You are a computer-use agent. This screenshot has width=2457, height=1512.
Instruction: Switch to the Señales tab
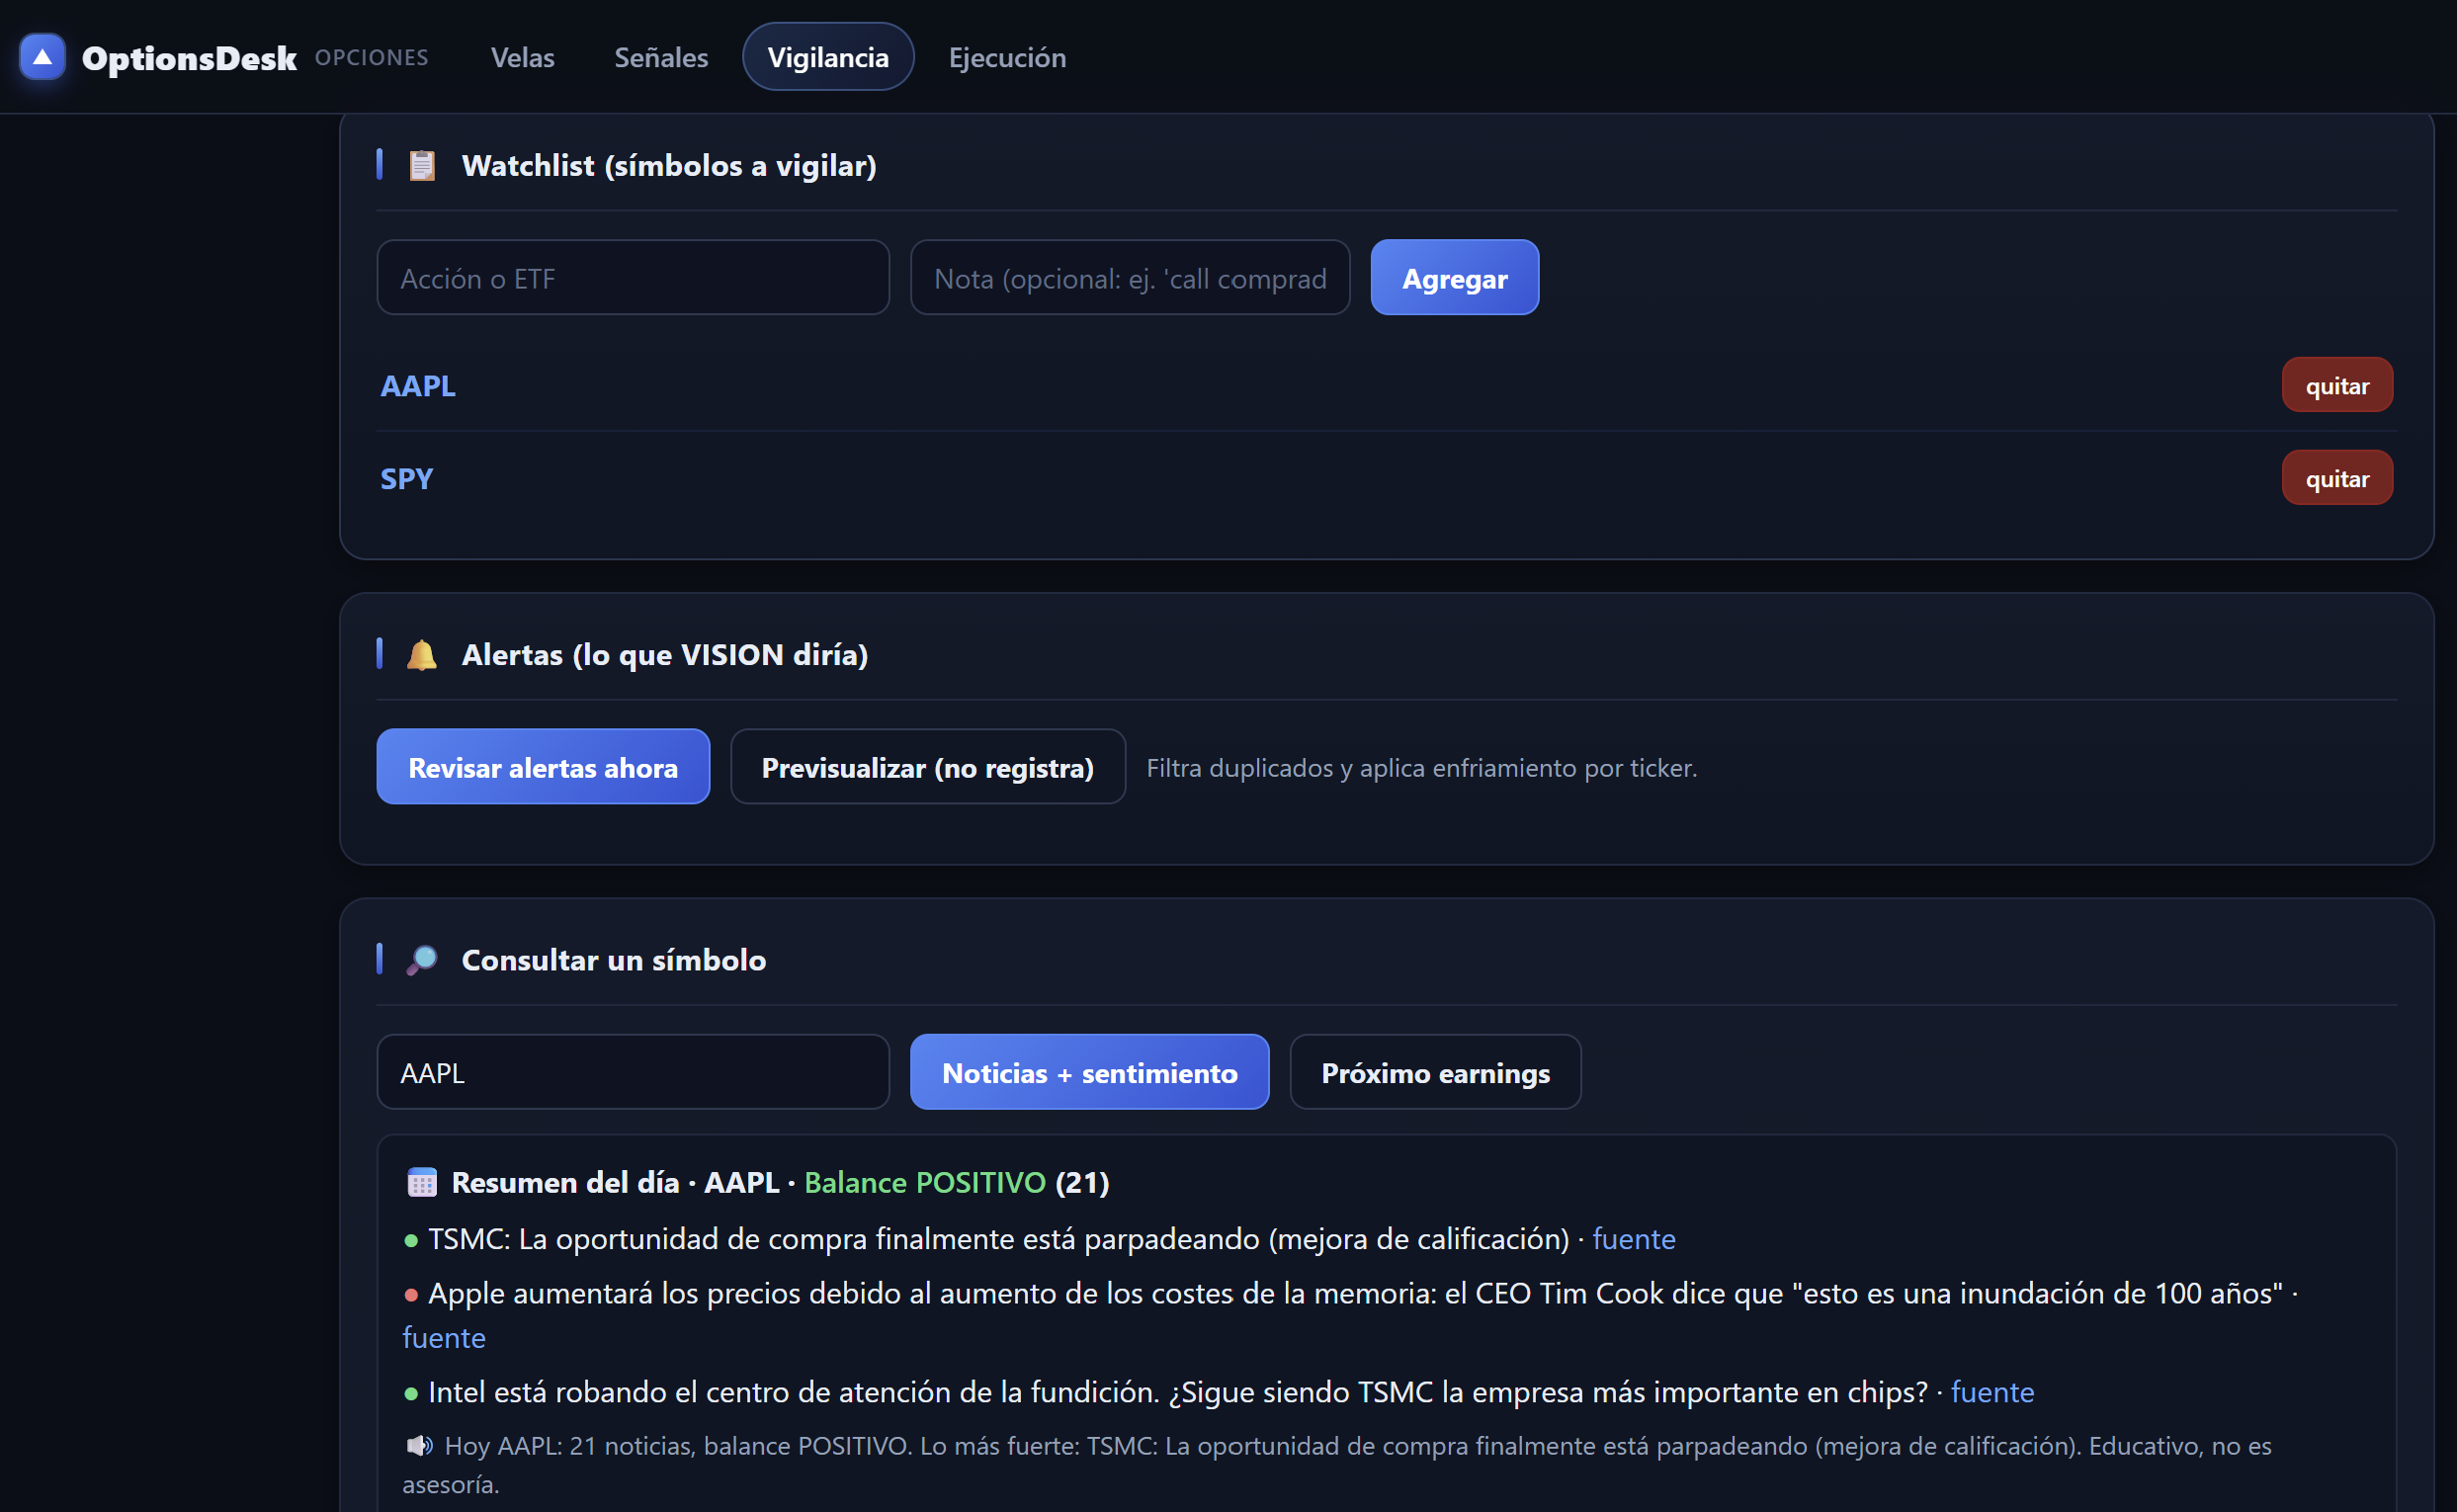[x=661, y=57]
